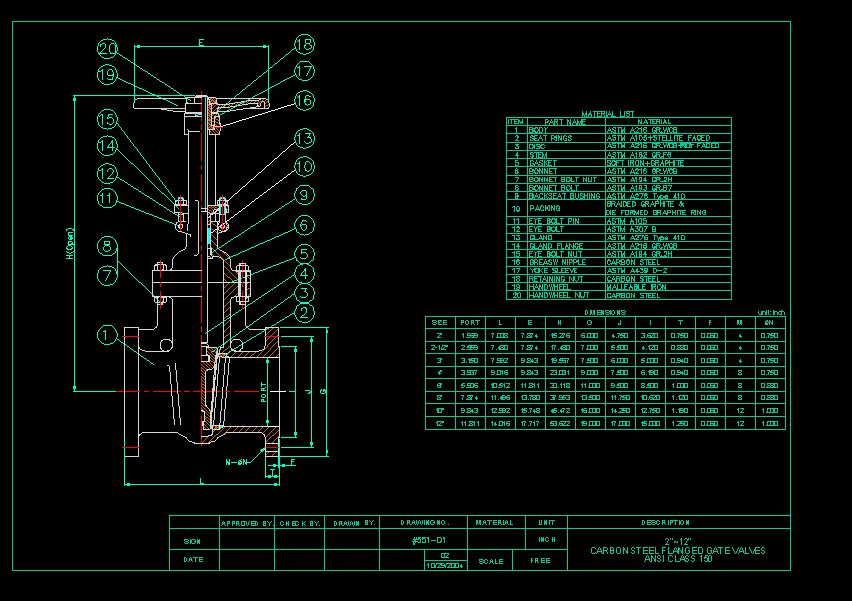
Task: Select the '2-1/2"' size row label
Action: (439, 348)
